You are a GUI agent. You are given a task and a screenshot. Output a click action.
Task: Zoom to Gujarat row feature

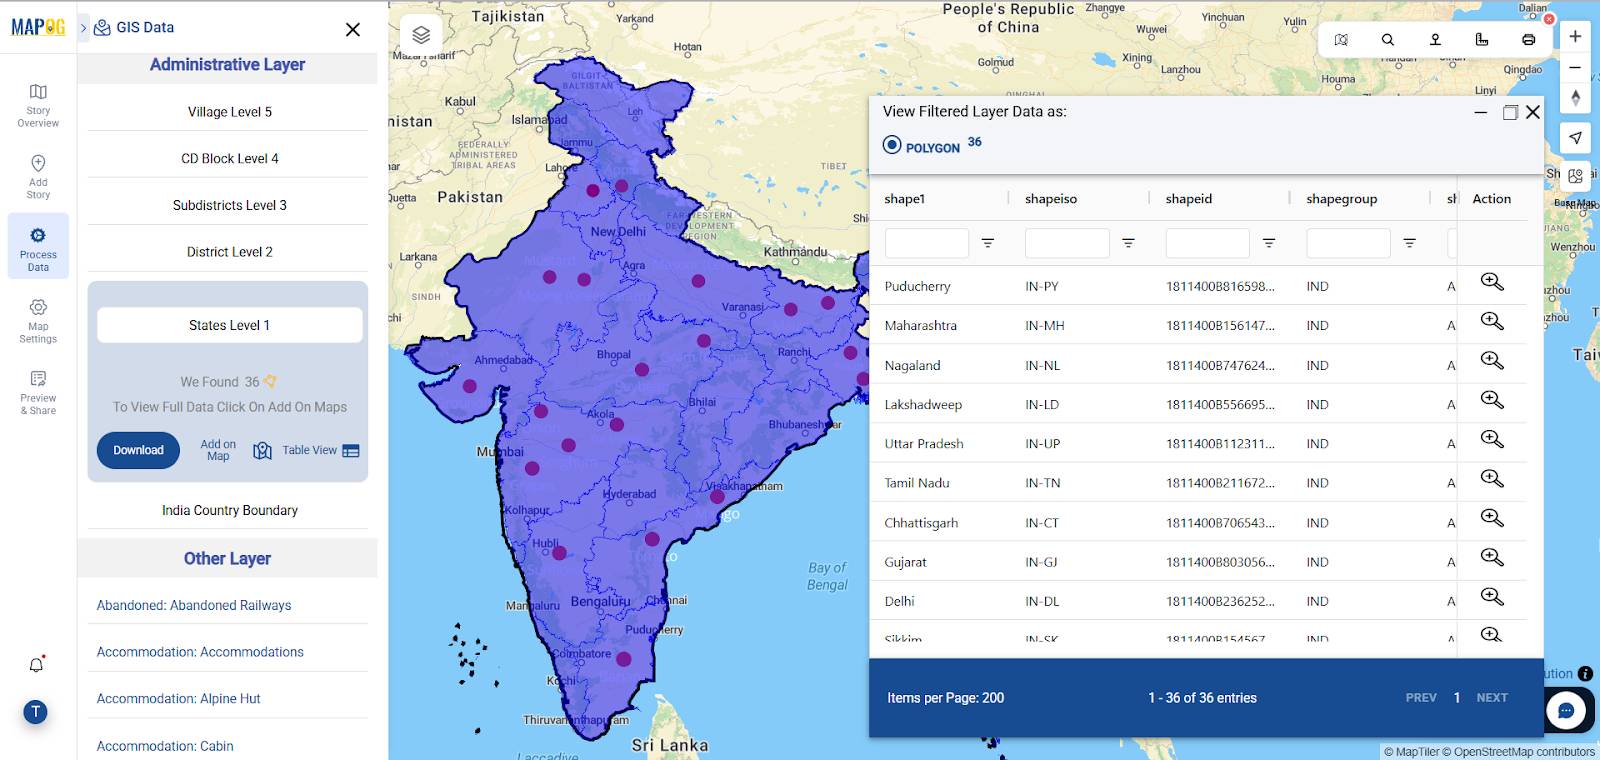click(1492, 557)
